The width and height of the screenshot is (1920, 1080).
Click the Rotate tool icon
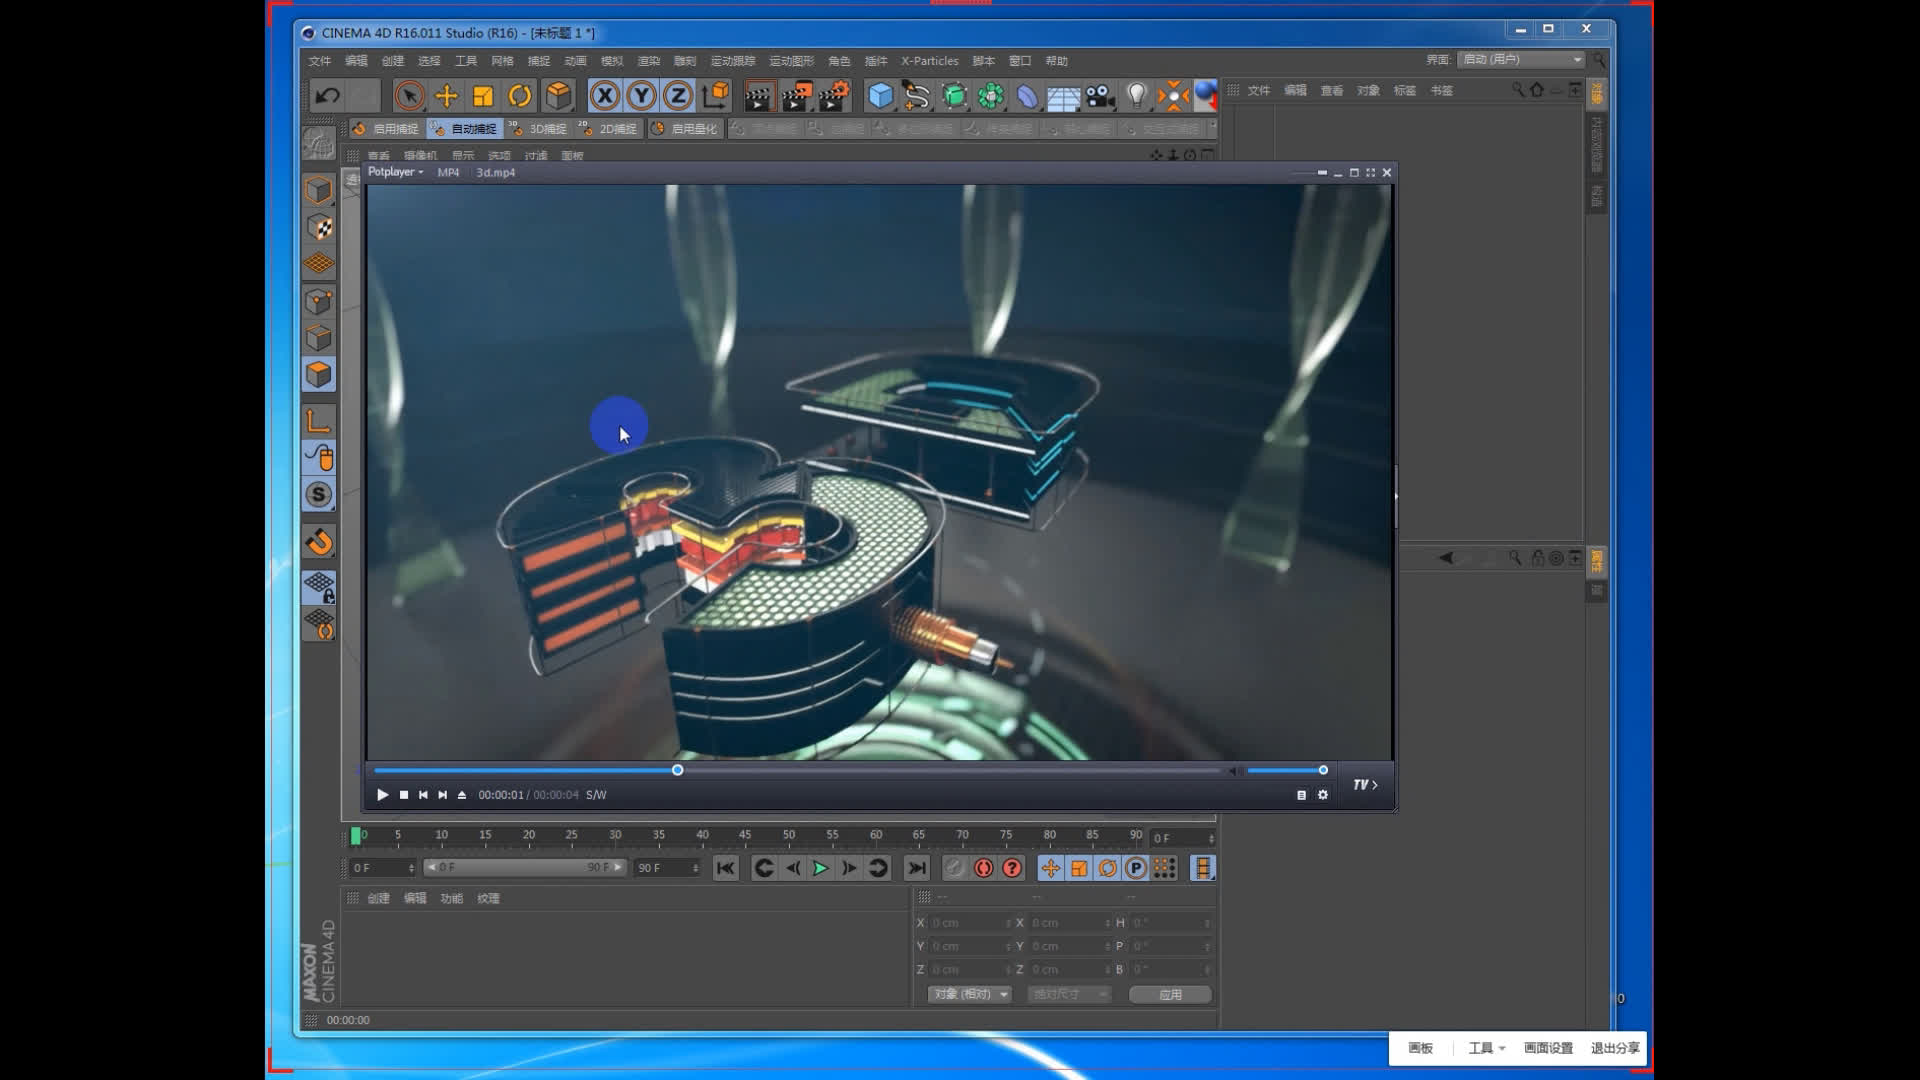tap(522, 95)
